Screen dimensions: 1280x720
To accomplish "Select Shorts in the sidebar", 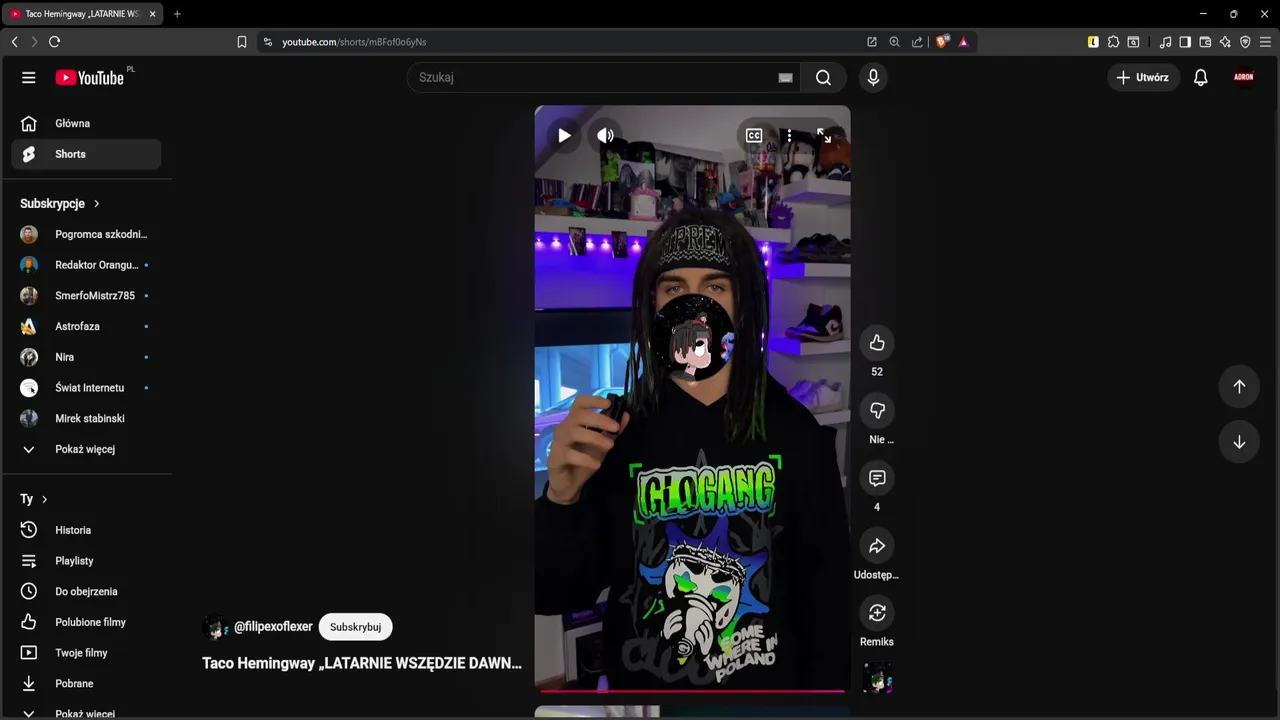I will [x=86, y=154].
